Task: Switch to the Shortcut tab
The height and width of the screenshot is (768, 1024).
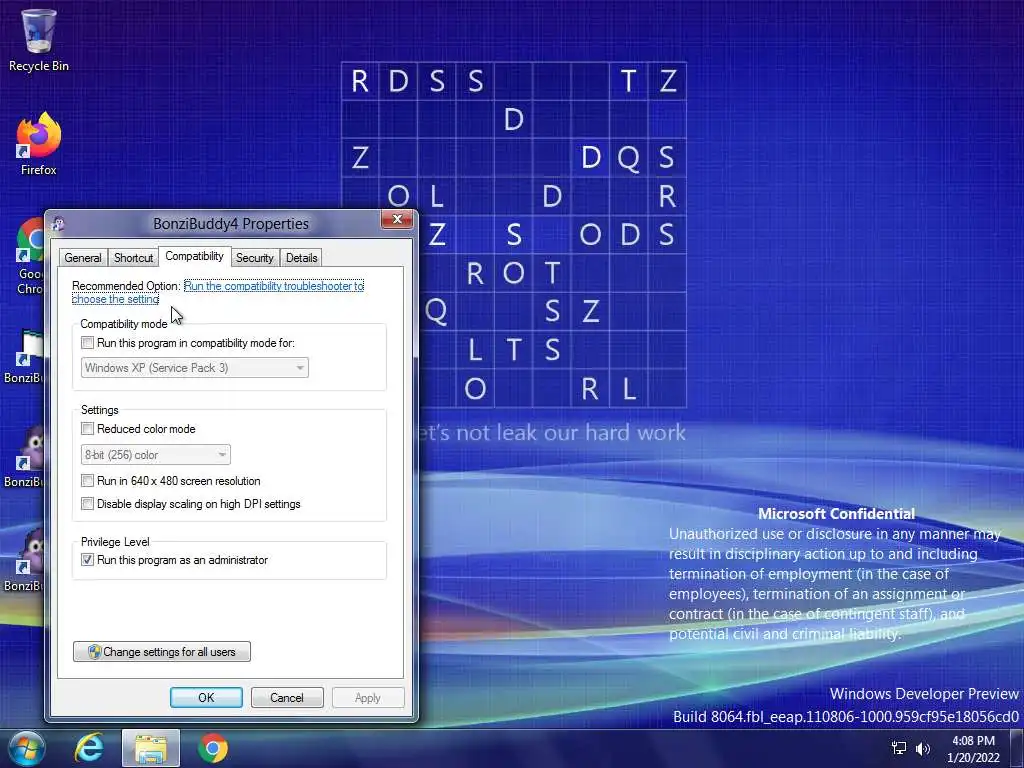Action: click(133, 258)
